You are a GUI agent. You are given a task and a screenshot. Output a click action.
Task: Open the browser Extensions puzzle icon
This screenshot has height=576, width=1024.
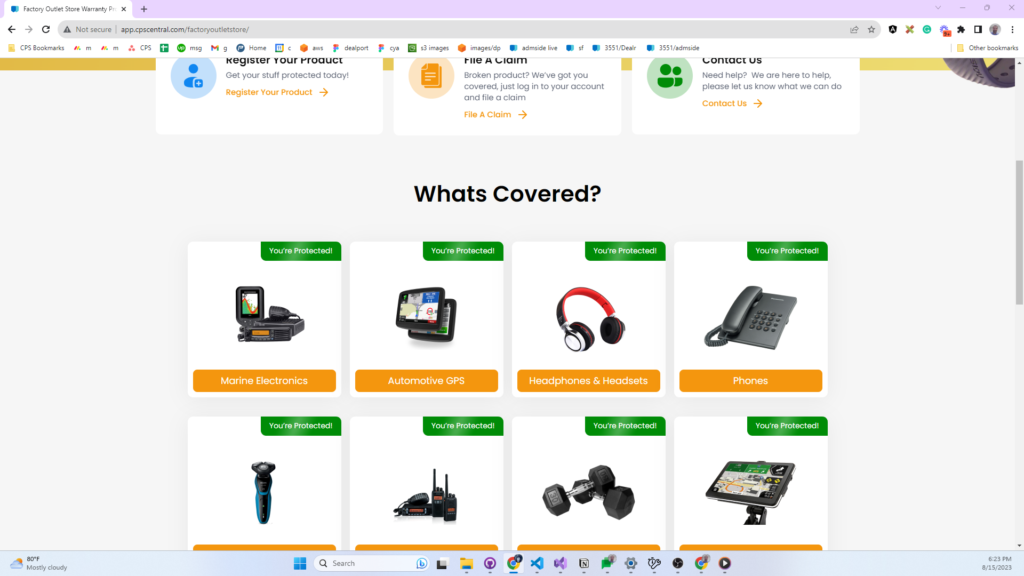click(961, 29)
